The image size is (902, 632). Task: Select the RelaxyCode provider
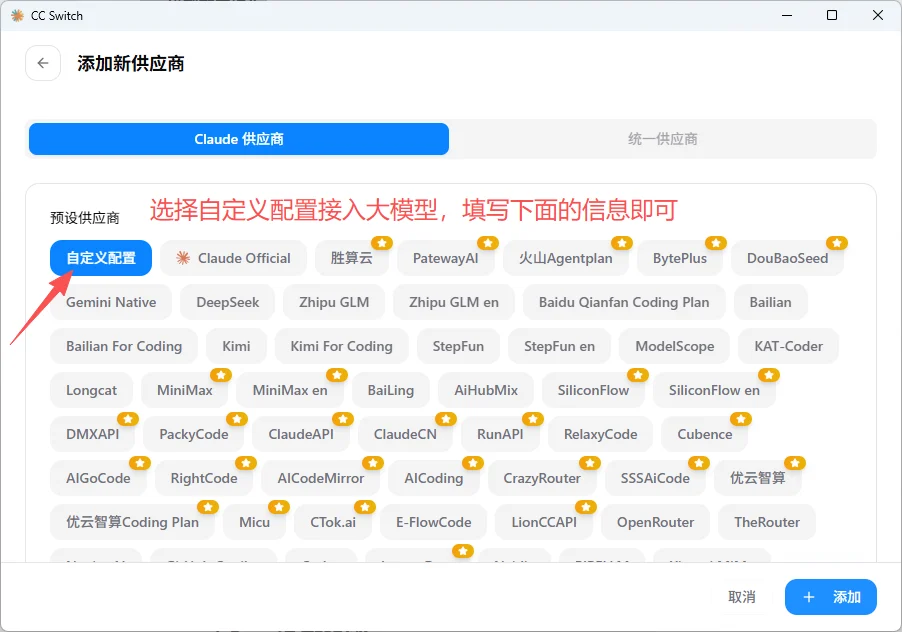601,434
